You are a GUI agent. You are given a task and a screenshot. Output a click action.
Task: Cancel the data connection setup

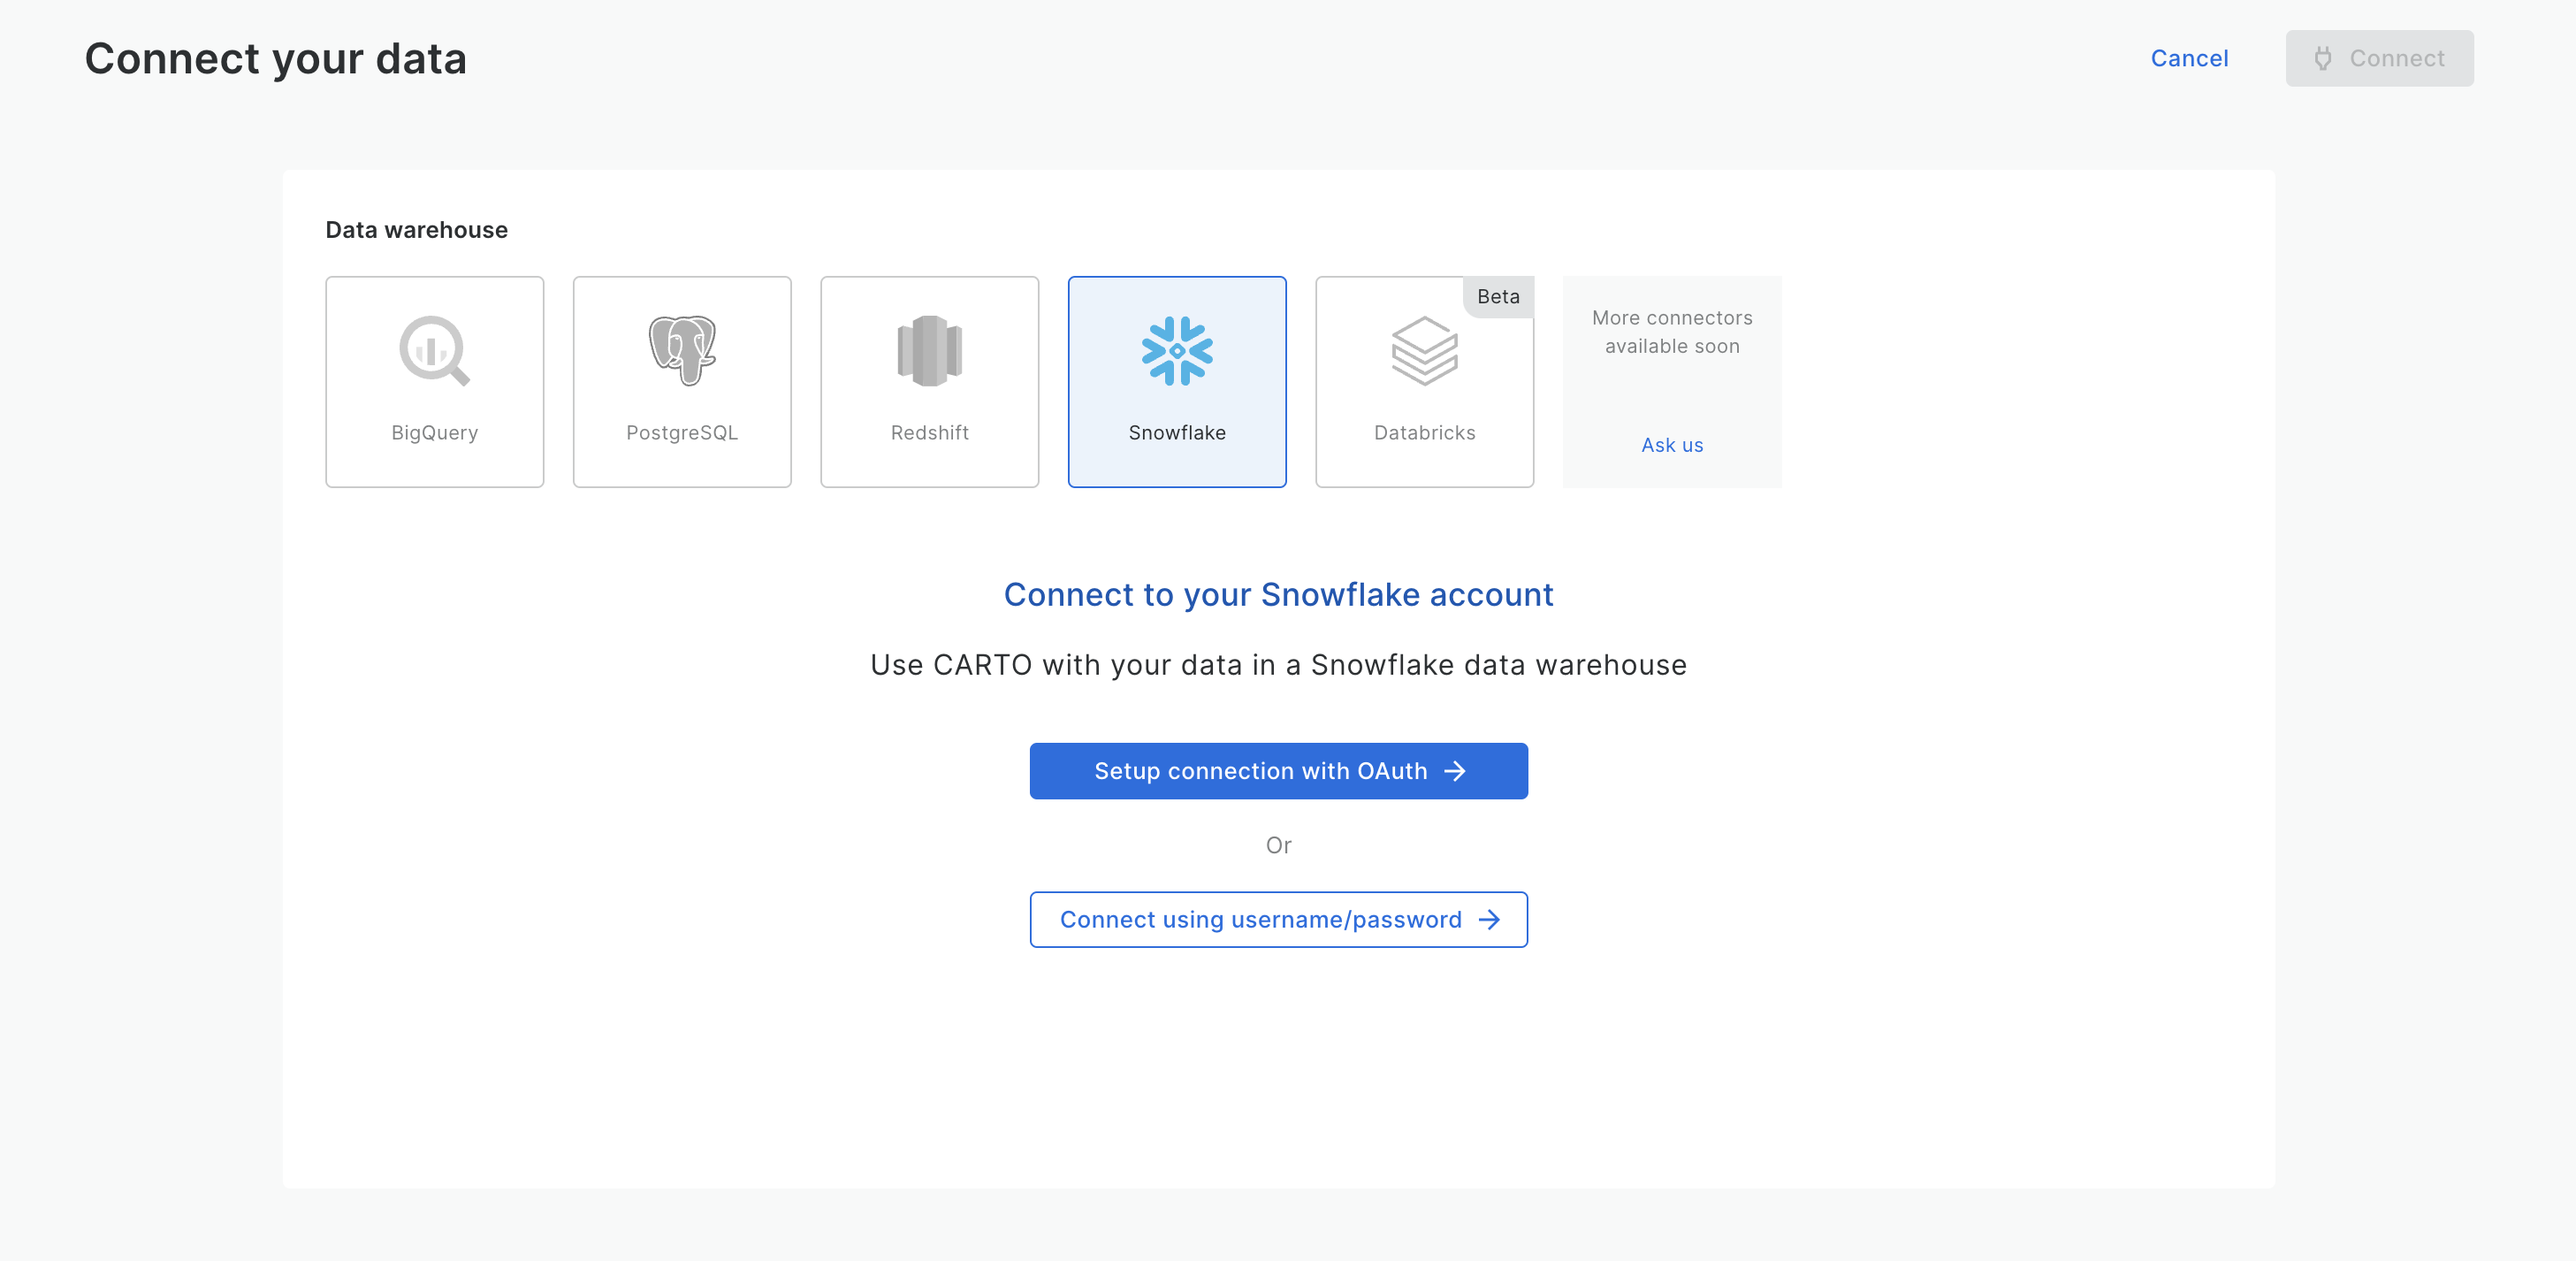[2189, 59]
